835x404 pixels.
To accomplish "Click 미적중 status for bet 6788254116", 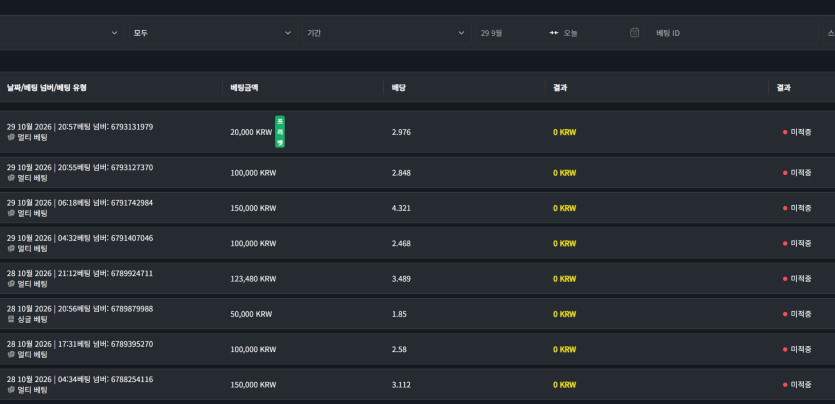I will pos(801,385).
